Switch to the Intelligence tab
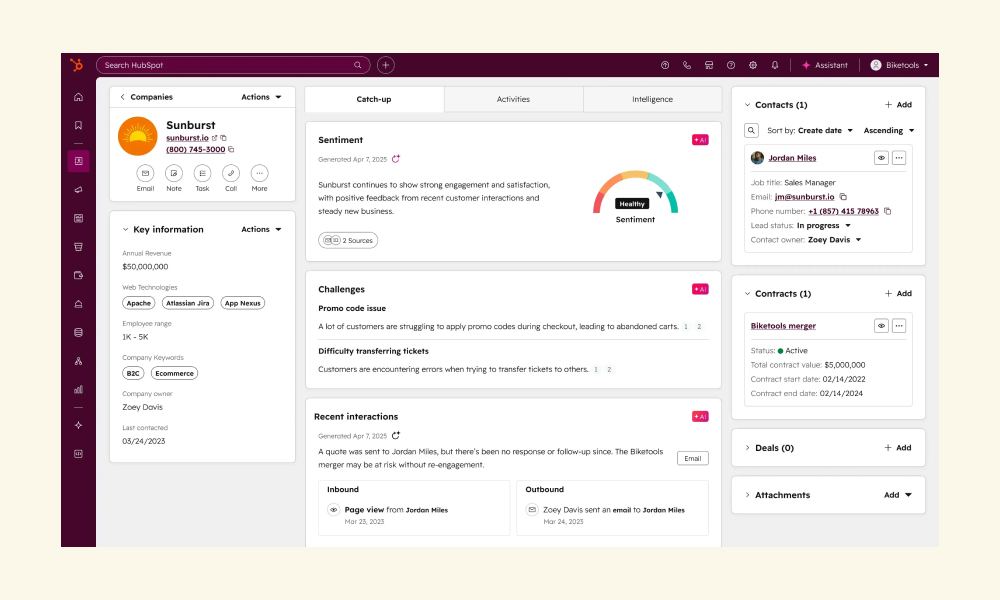 (x=652, y=99)
